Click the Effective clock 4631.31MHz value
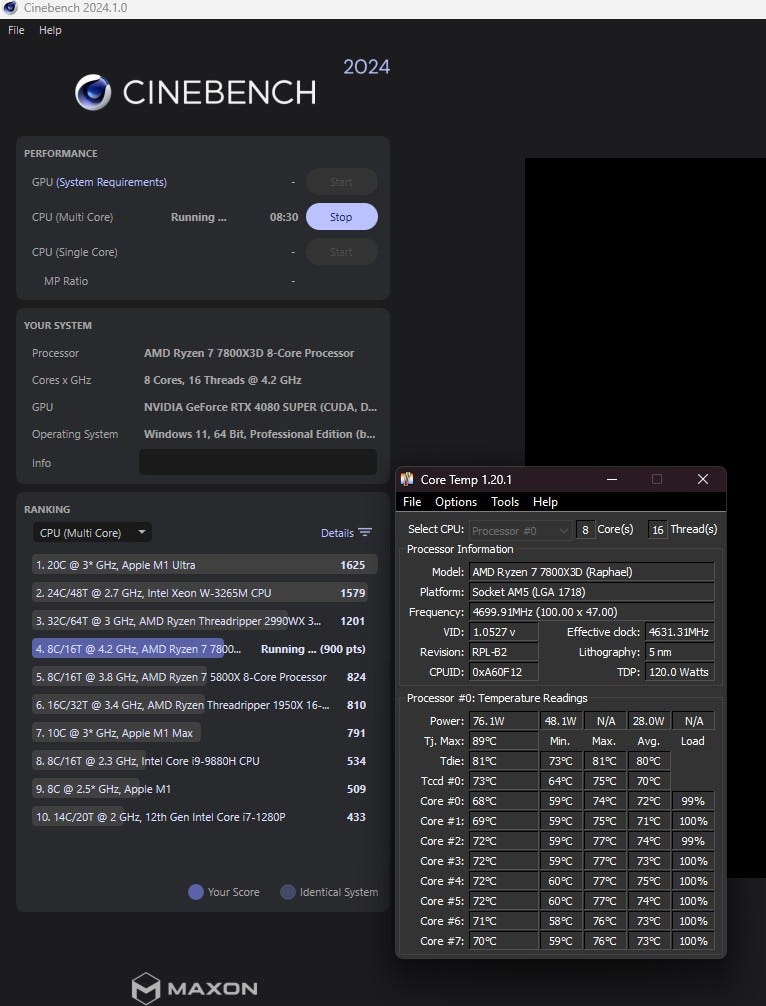 (679, 632)
